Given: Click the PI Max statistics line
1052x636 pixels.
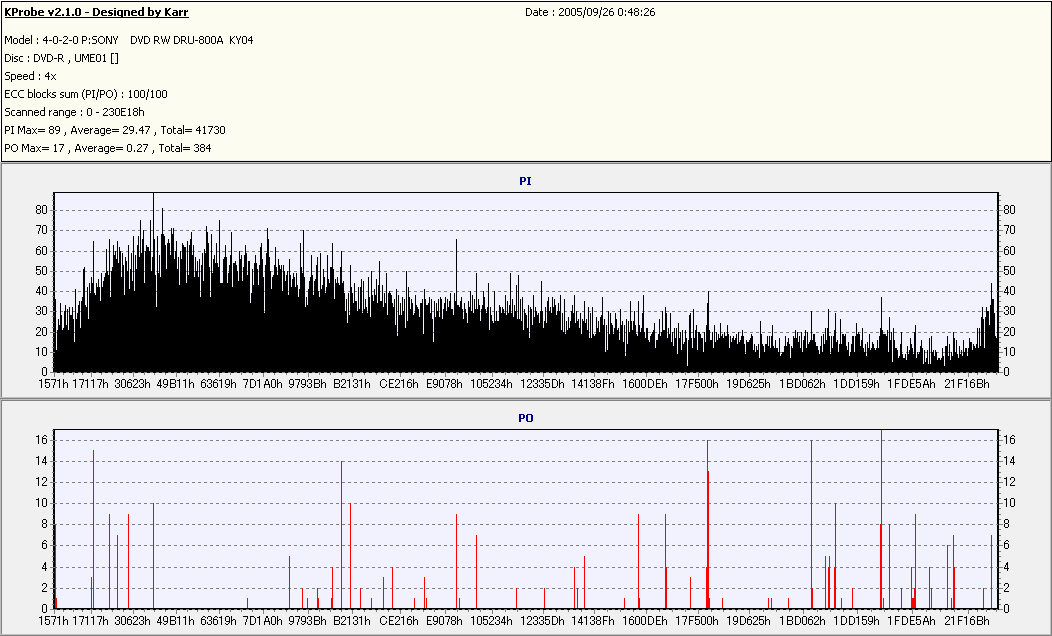Looking at the screenshot, I should [x=114, y=130].
